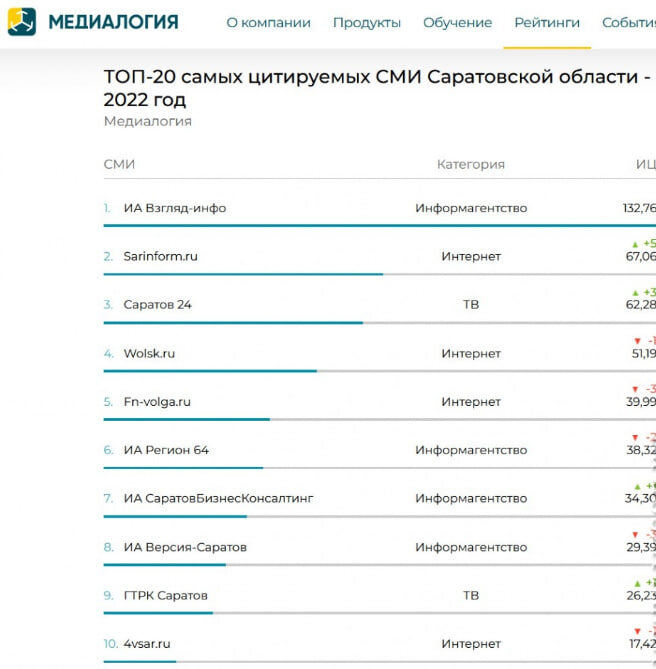Screen dimensions: 656x669
Task: Click the red down arrow for Fn-volga.ru
Action: (x=635, y=389)
